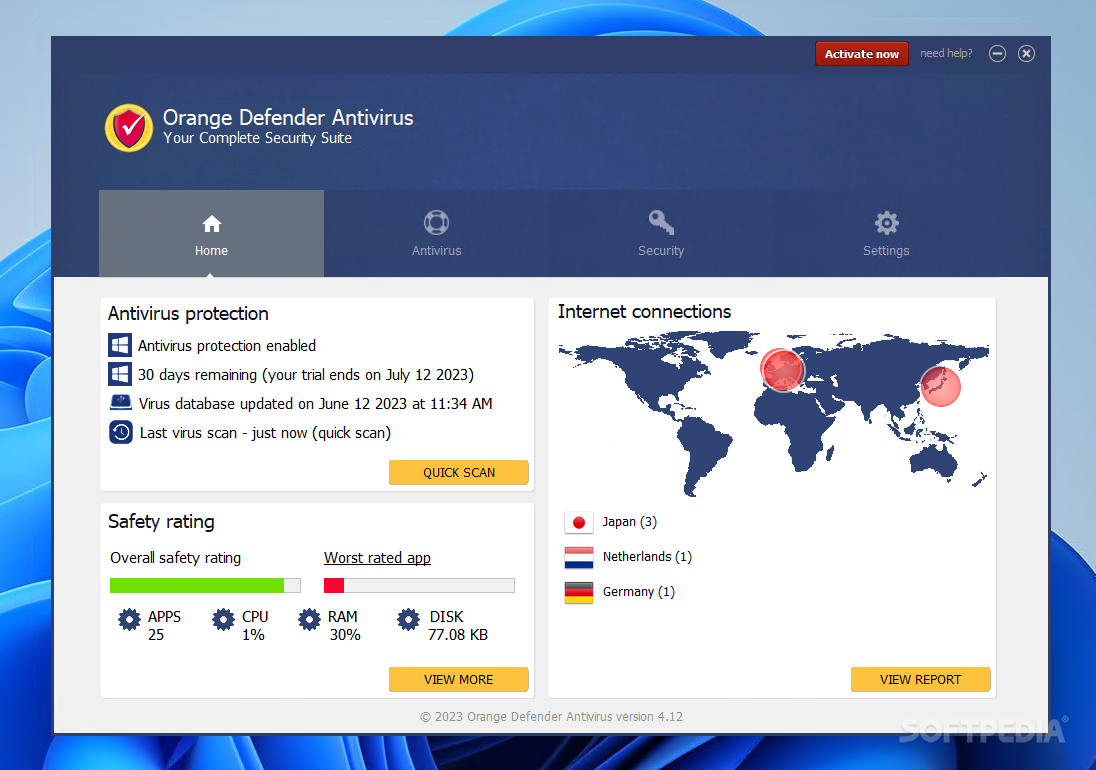Image resolution: width=1096 pixels, height=770 pixels.
Task: Click the virus database laptop icon
Action: coord(121,402)
